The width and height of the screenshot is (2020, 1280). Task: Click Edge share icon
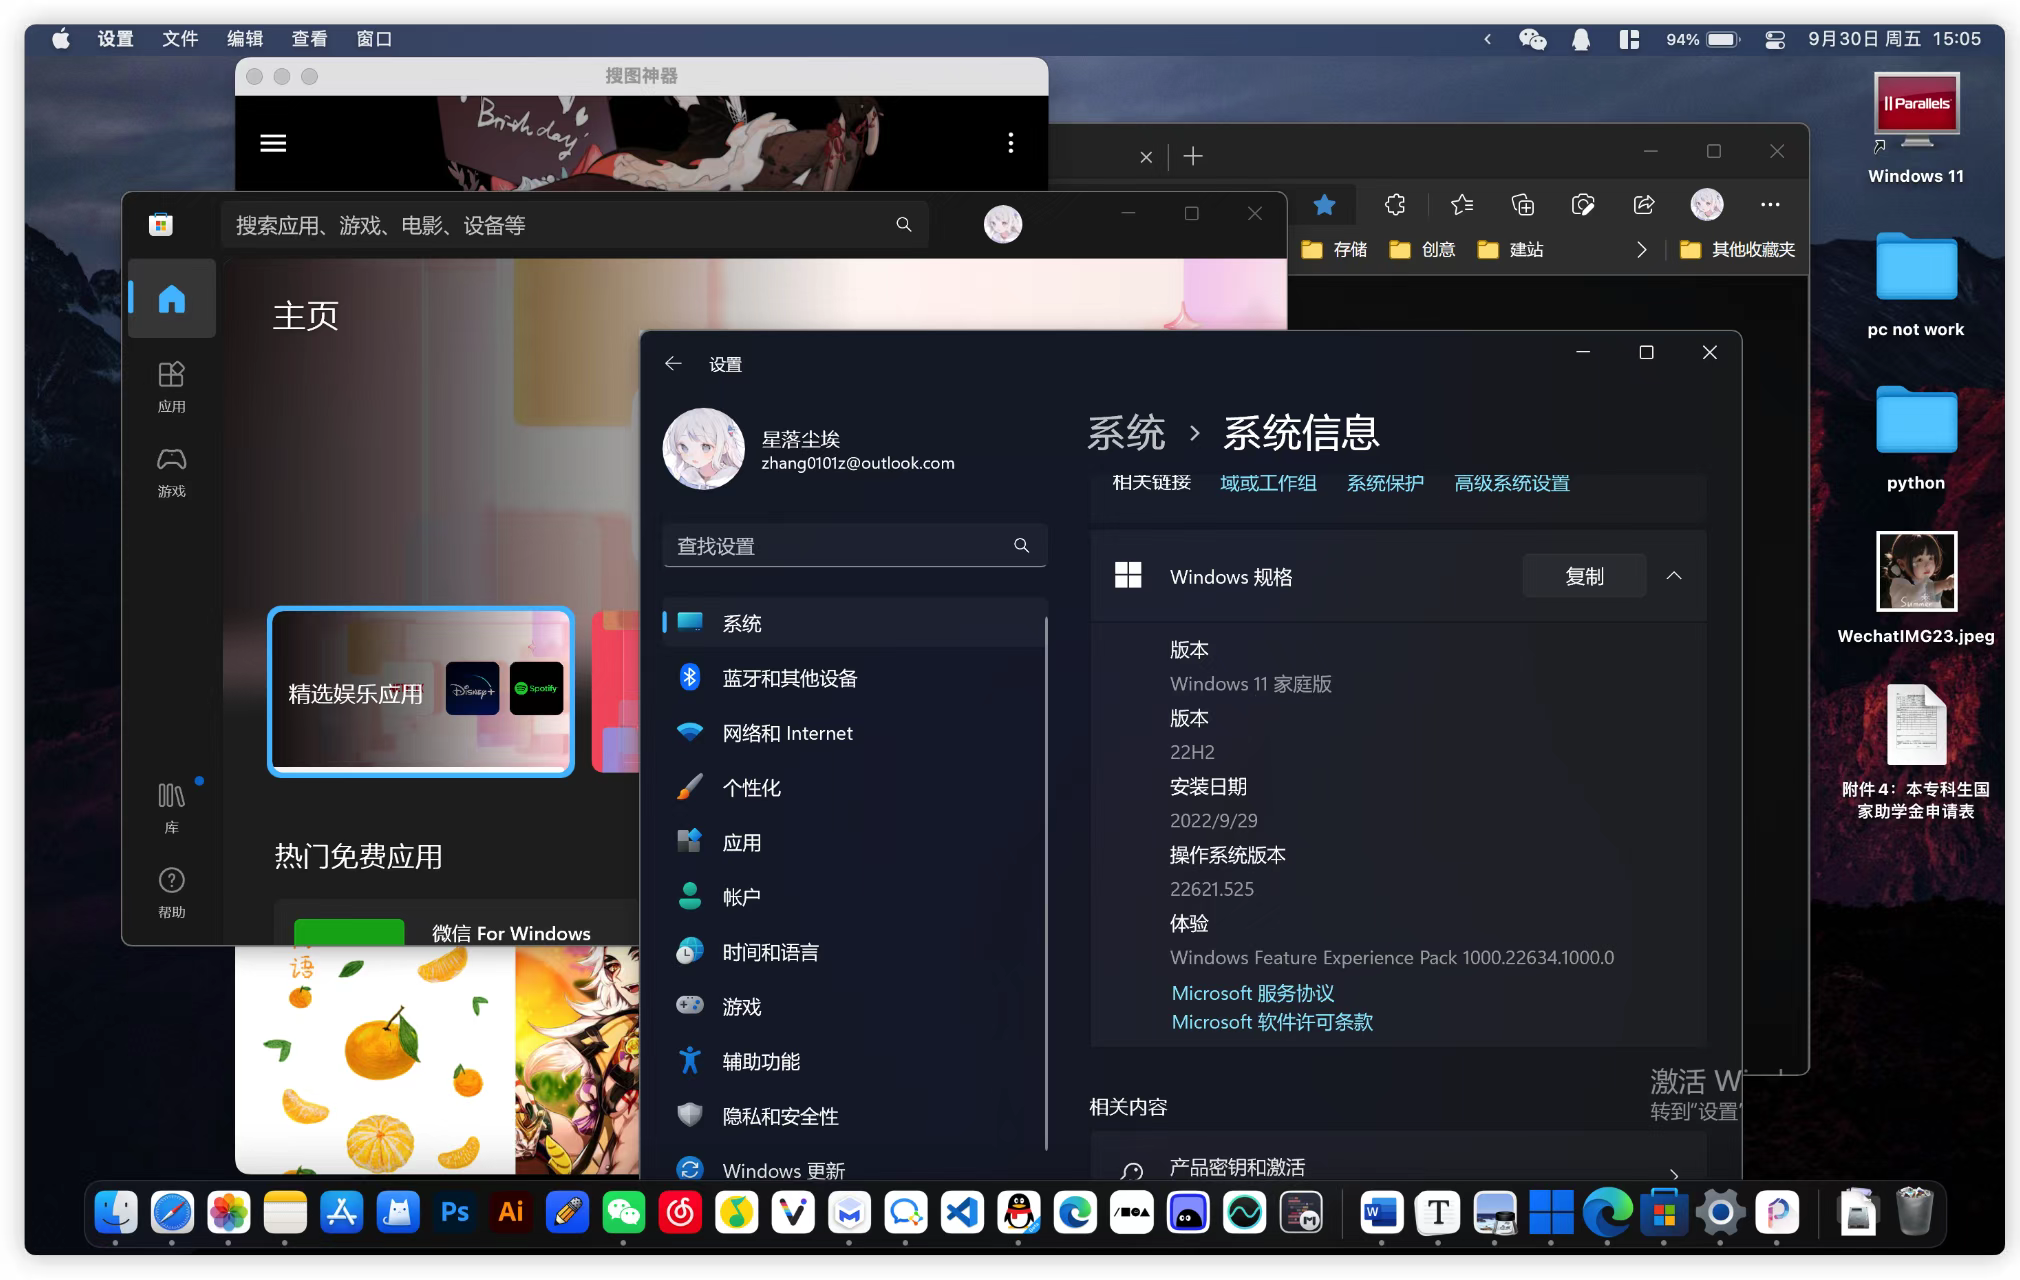[1644, 205]
